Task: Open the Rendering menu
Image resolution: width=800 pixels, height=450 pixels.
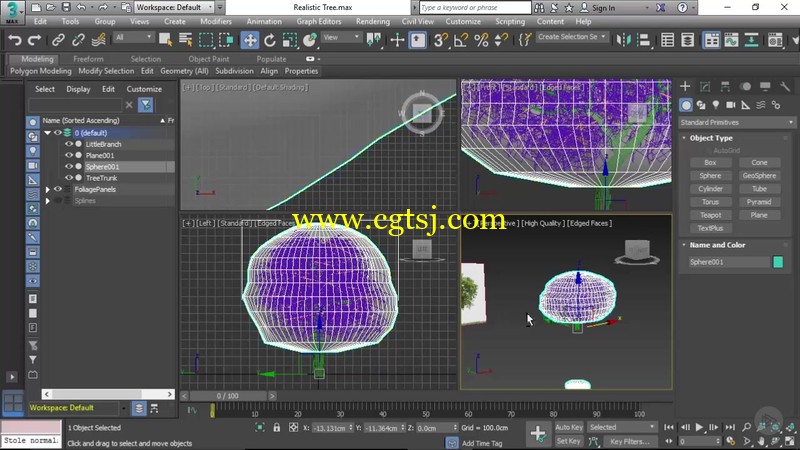Action: (372, 21)
